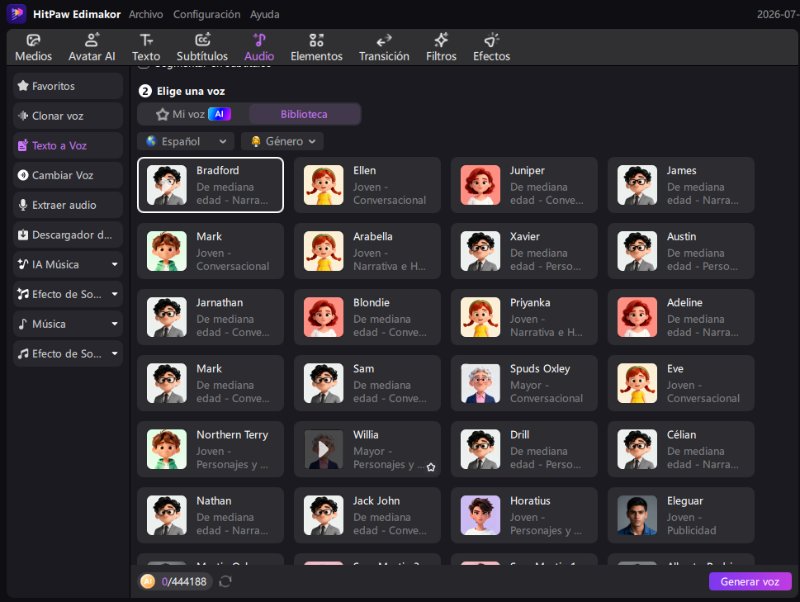800x602 pixels.
Task: Open Favoritos in the sidebar
Action: point(68,86)
